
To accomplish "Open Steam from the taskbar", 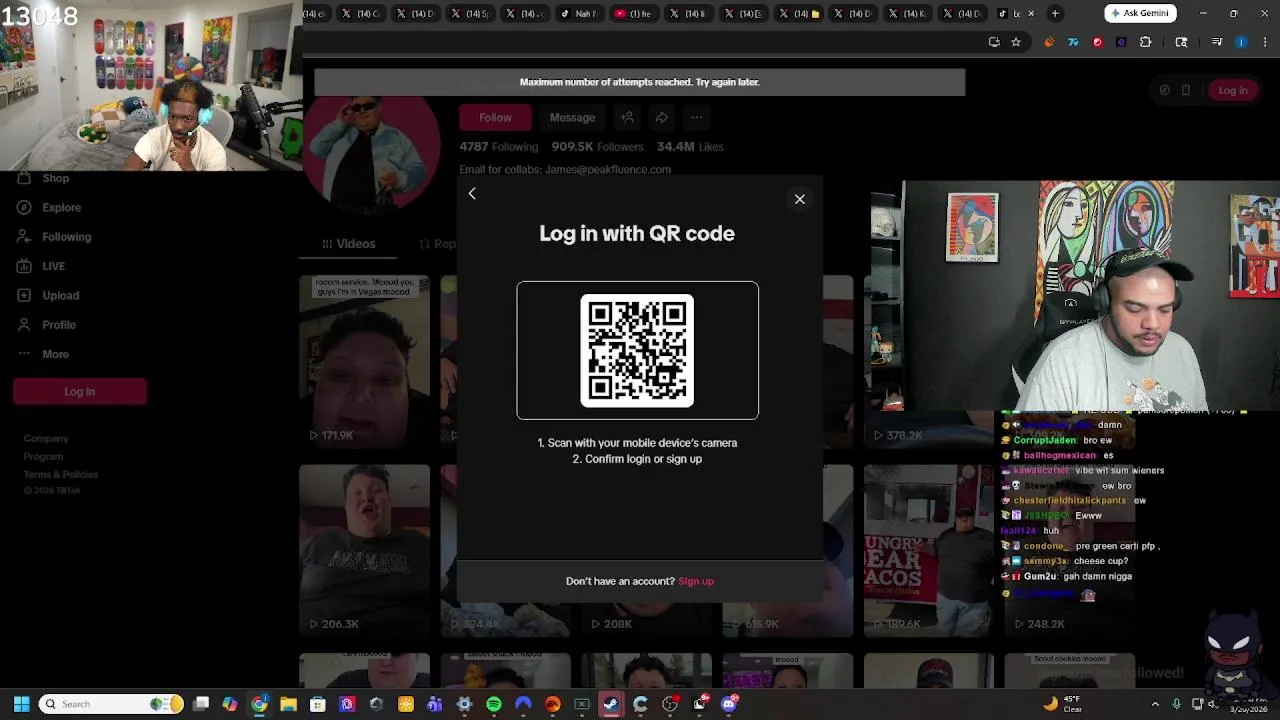I will point(610,704).
